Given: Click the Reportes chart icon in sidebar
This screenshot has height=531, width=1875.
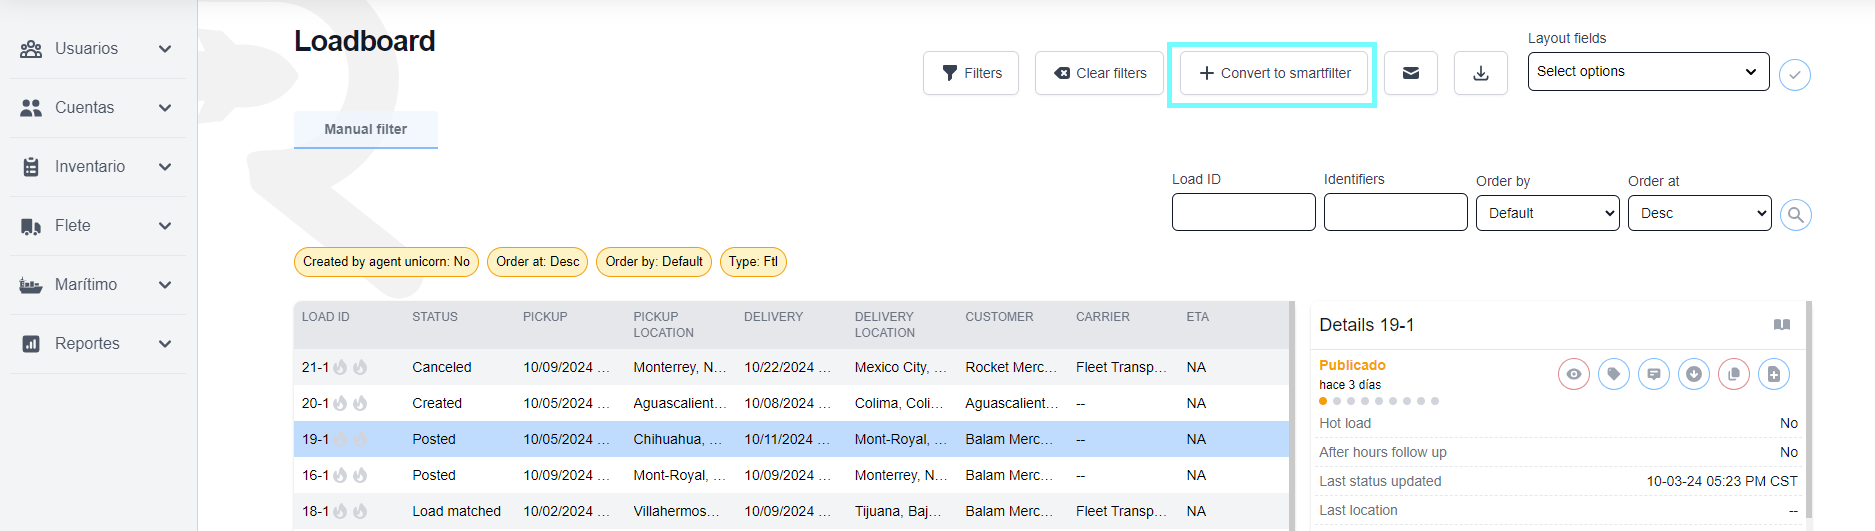Looking at the screenshot, I should pos(31,344).
